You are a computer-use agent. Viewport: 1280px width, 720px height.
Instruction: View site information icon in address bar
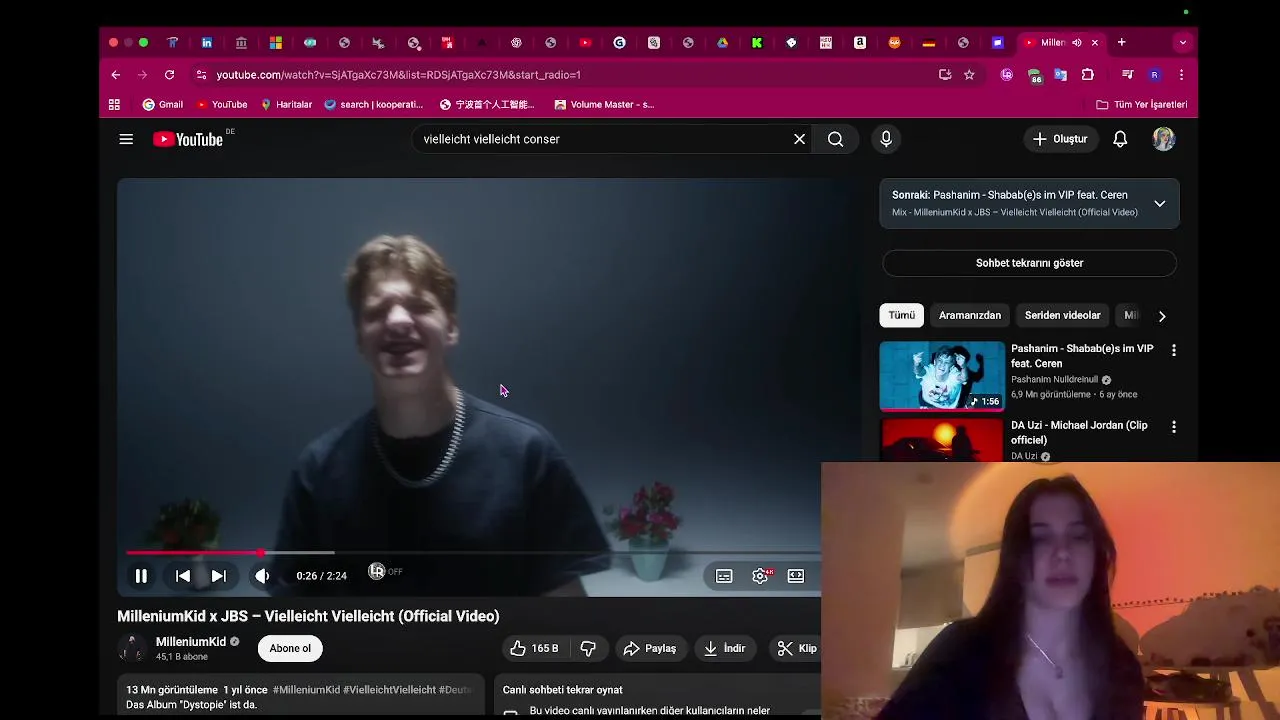[x=201, y=75]
